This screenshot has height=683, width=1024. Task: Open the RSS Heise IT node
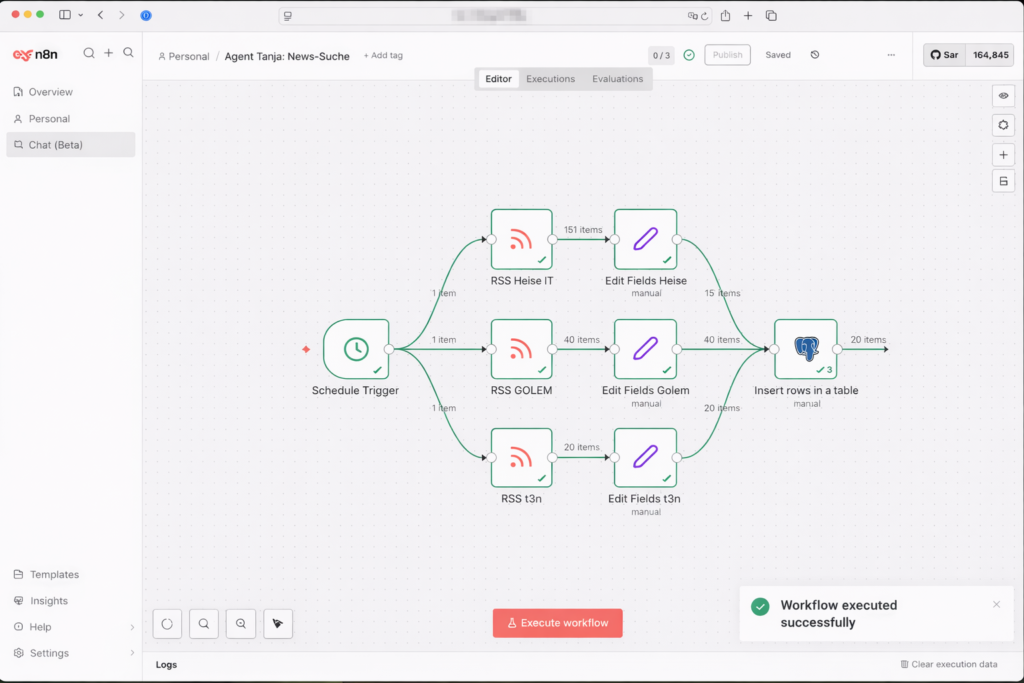[x=521, y=240]
